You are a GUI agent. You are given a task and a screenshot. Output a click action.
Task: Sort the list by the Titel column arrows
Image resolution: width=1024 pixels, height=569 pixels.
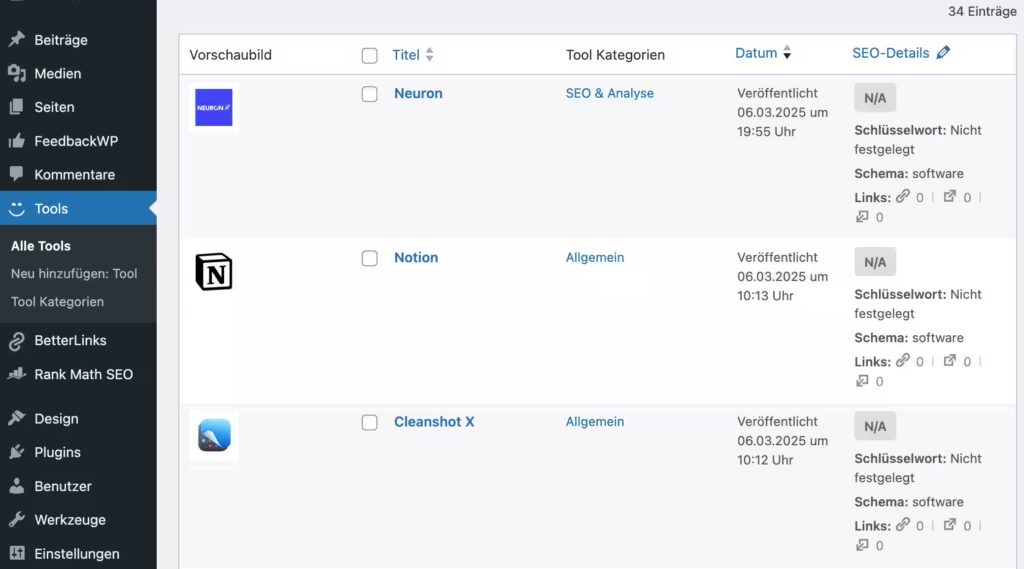[x=429, y=55]
